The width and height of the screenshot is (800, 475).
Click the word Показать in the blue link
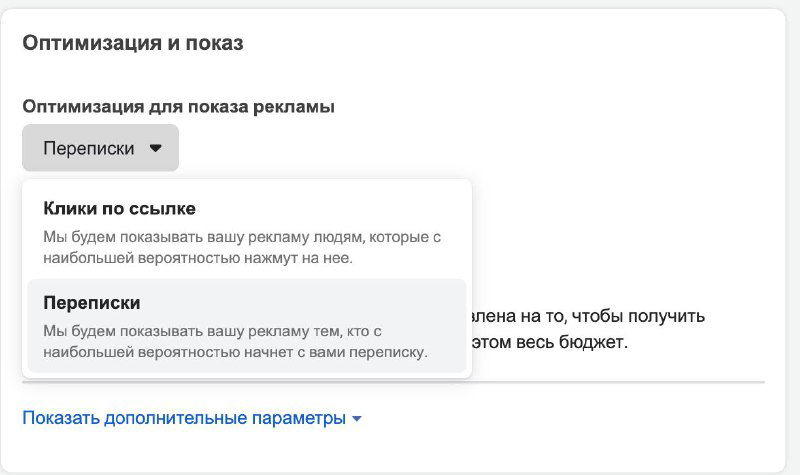point(62,418)
